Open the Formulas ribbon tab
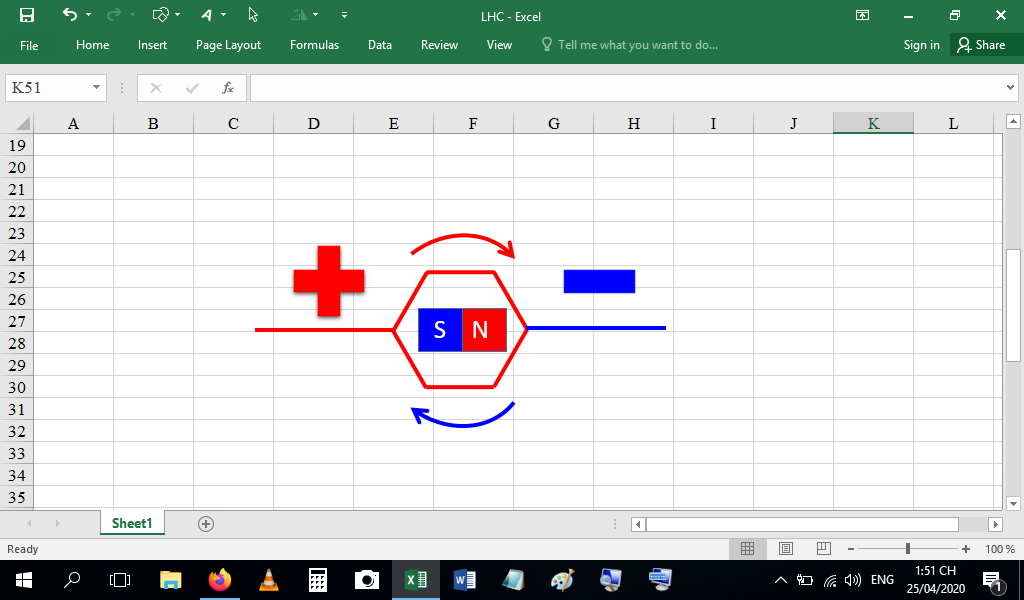This screenshot has height=600, width=1024. coord(314,45)
